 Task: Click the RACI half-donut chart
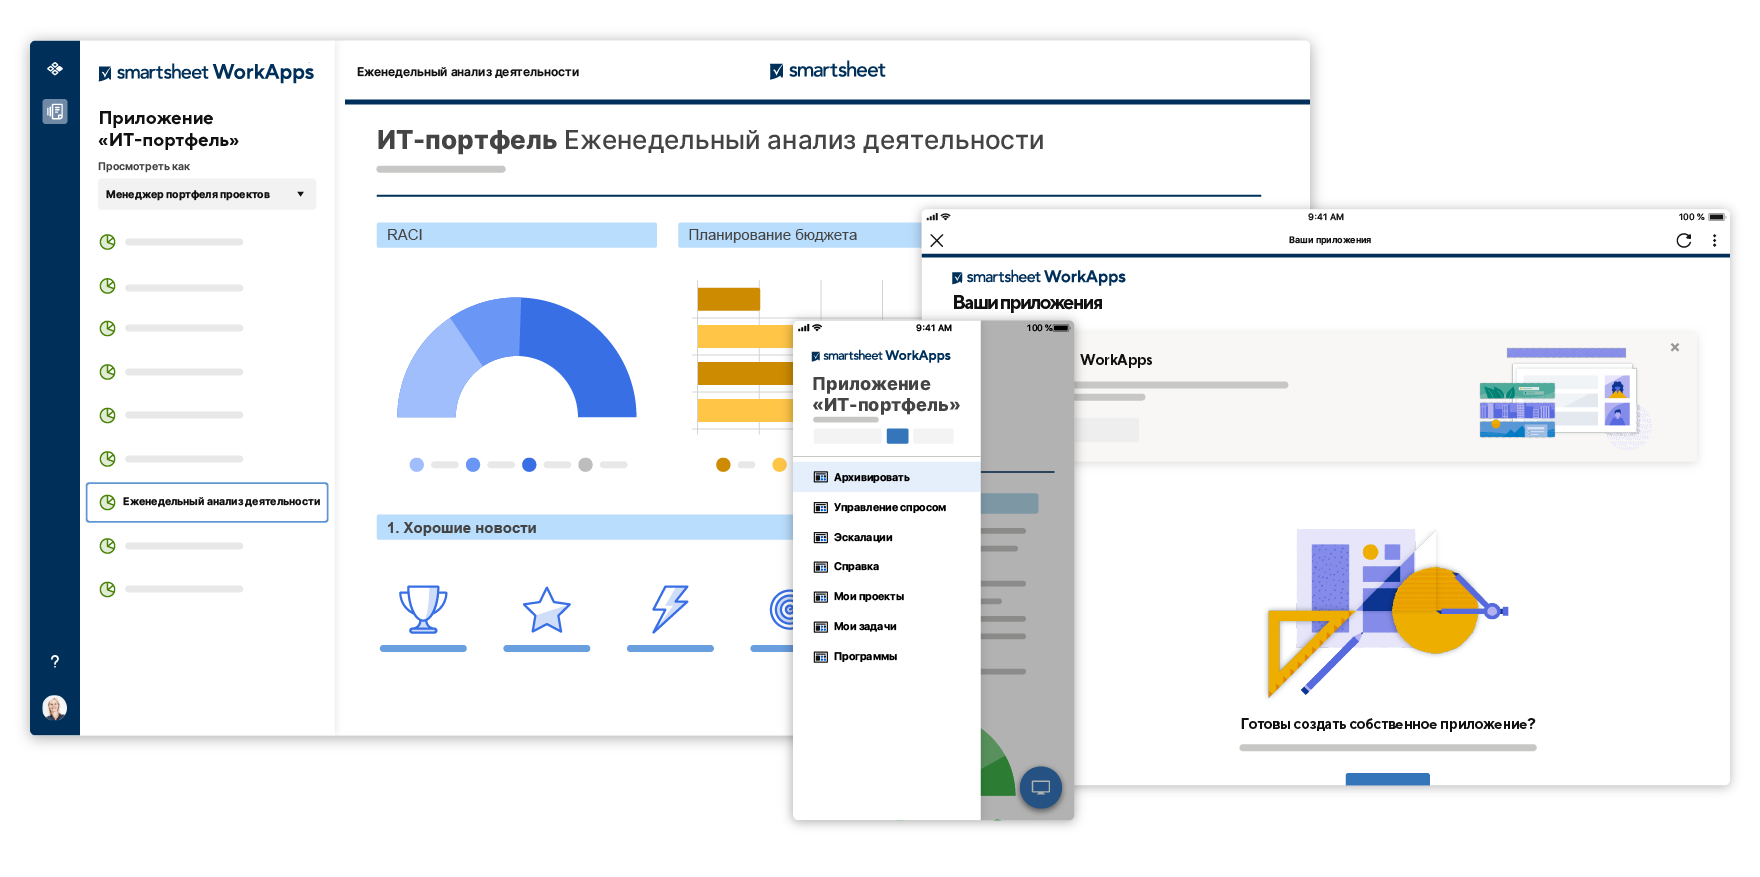(517, 357)
